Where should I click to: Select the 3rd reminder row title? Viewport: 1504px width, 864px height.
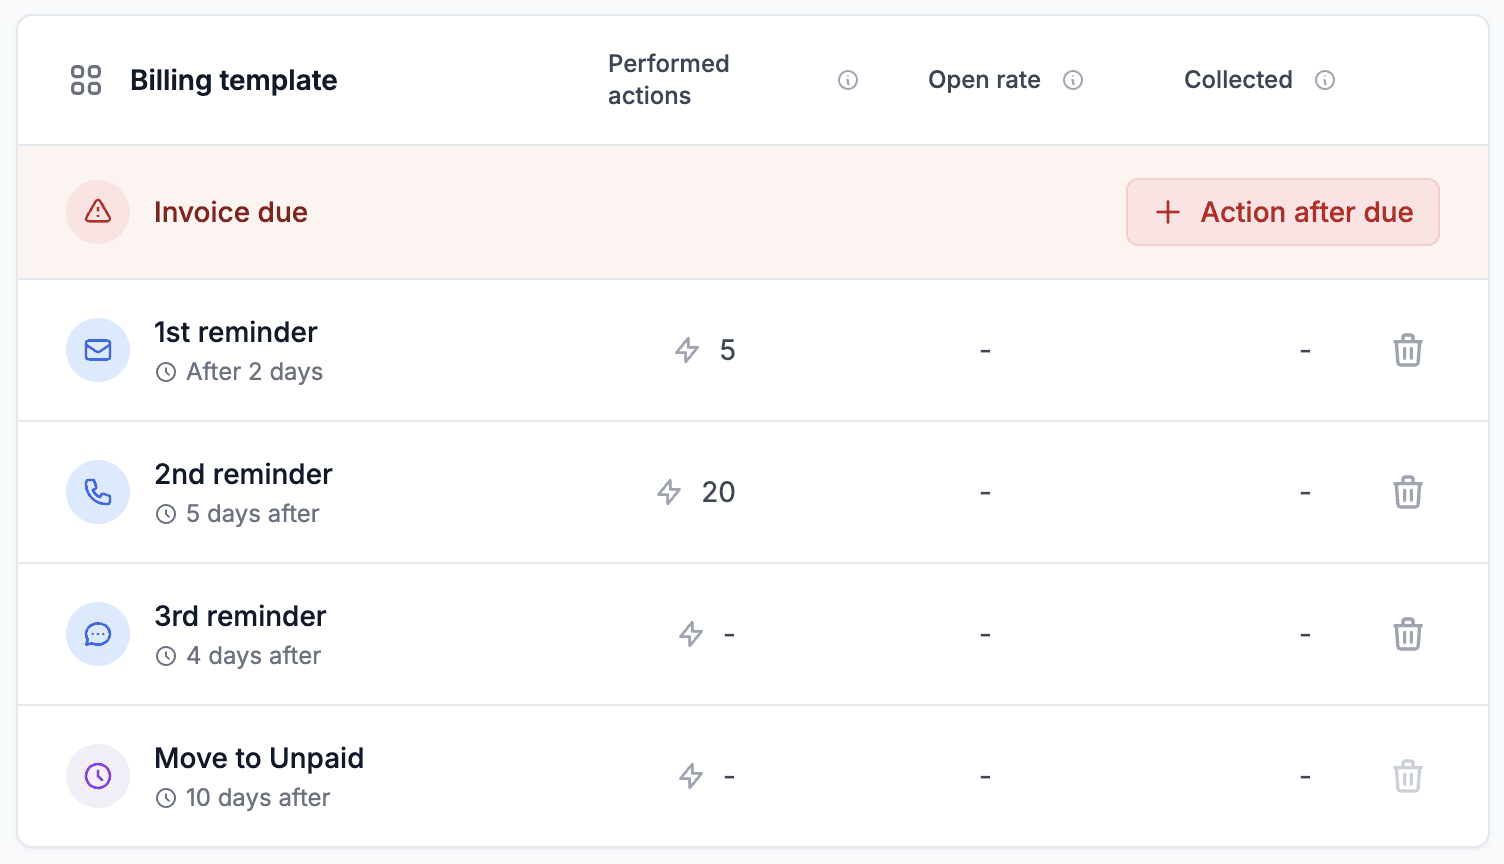(x=240, y=616)
